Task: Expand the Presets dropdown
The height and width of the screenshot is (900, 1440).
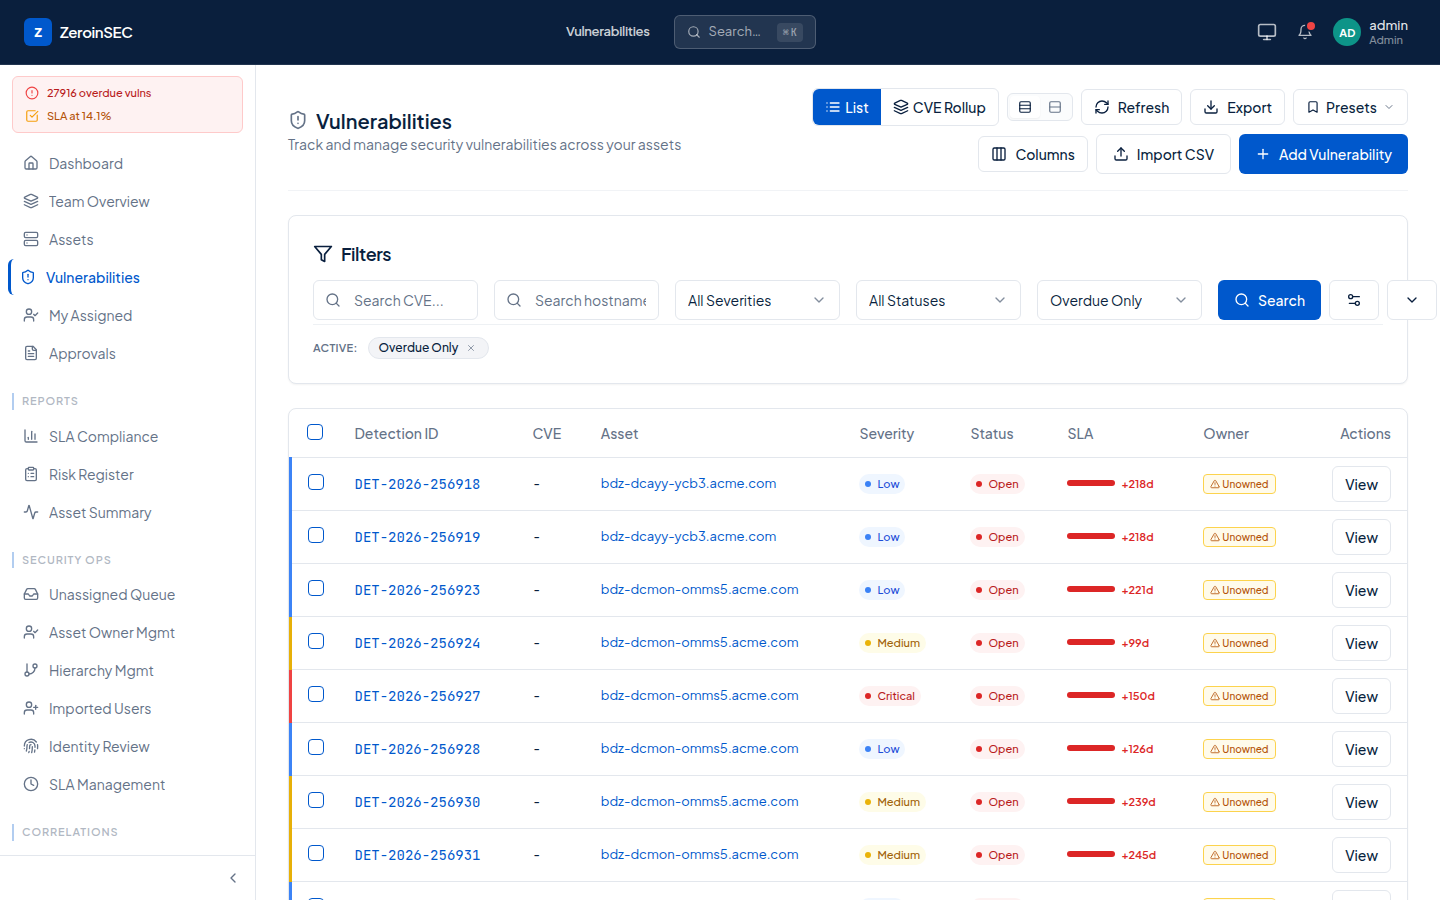Action: pos(1350,107)
